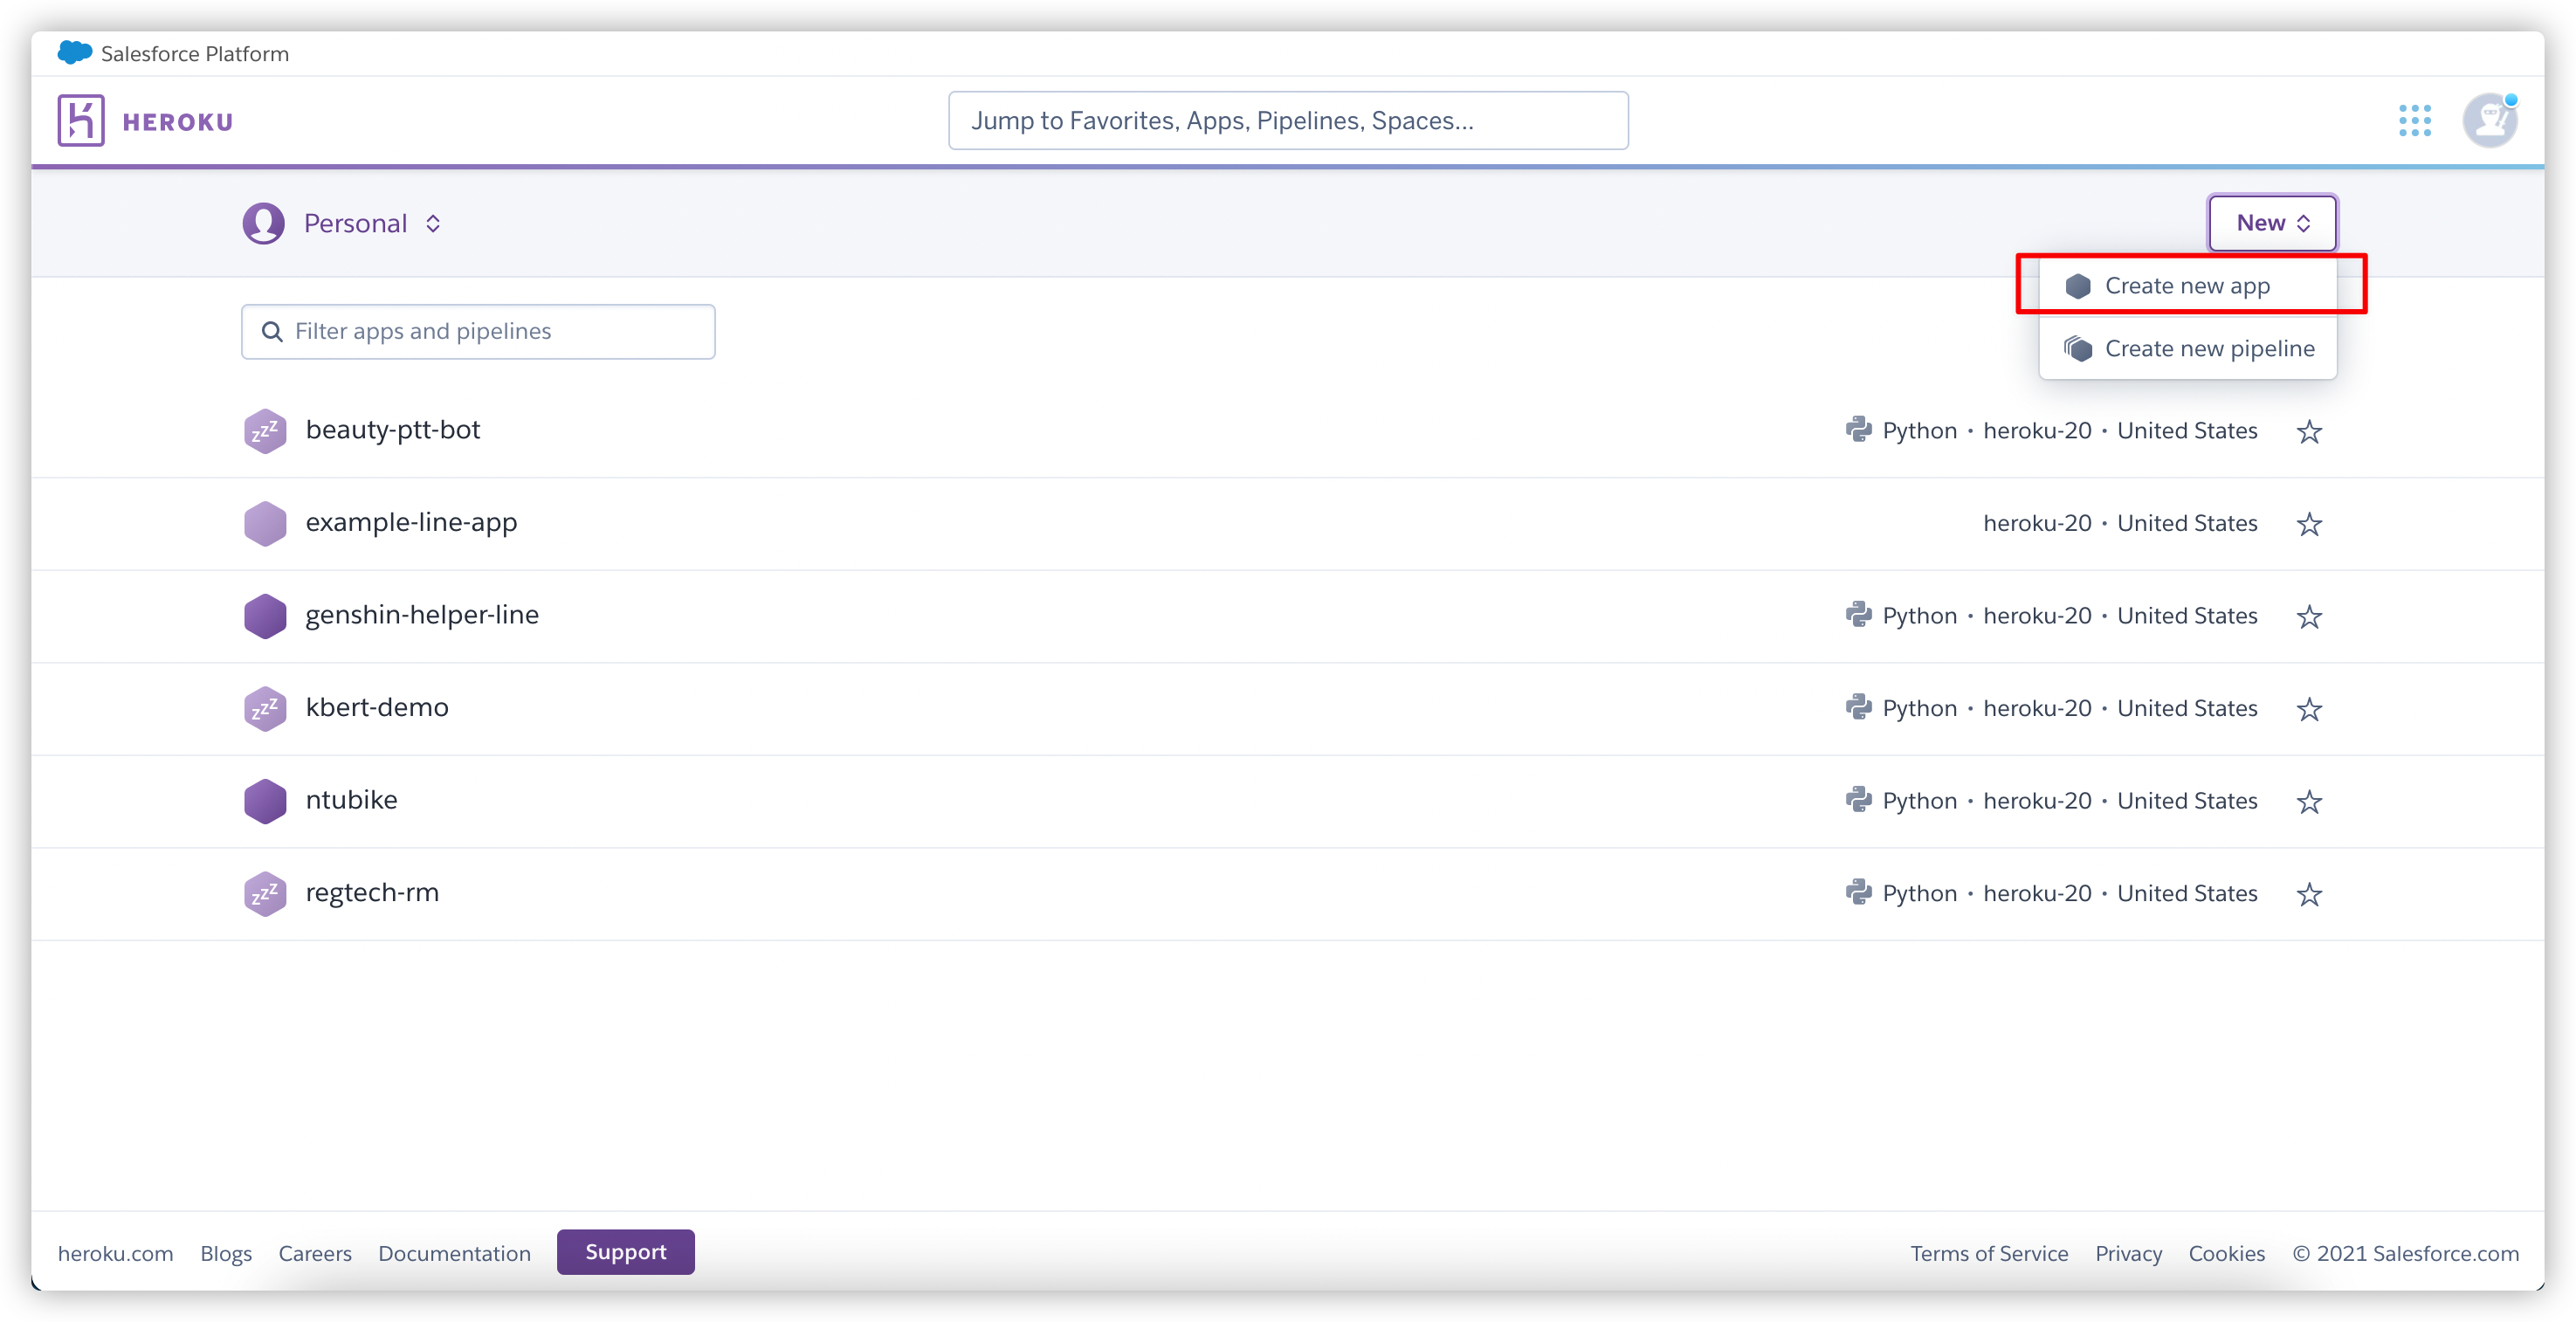Open the app switcher grid icon
This screenshot has height=1322, width=2576.
pos(2414,121)
